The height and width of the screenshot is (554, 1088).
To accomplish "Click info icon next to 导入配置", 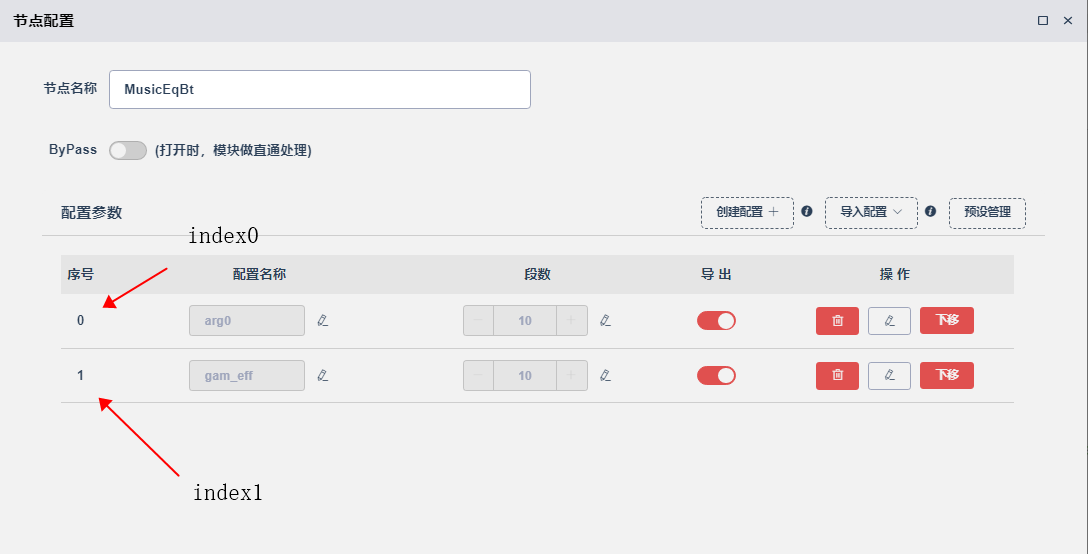I will [x=930, y=212].
